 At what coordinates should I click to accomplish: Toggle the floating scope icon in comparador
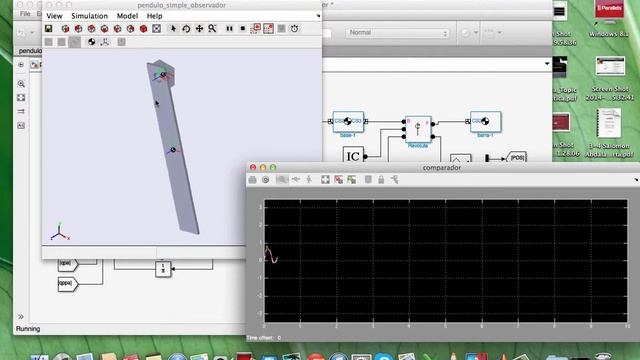[x=368, y=180]
